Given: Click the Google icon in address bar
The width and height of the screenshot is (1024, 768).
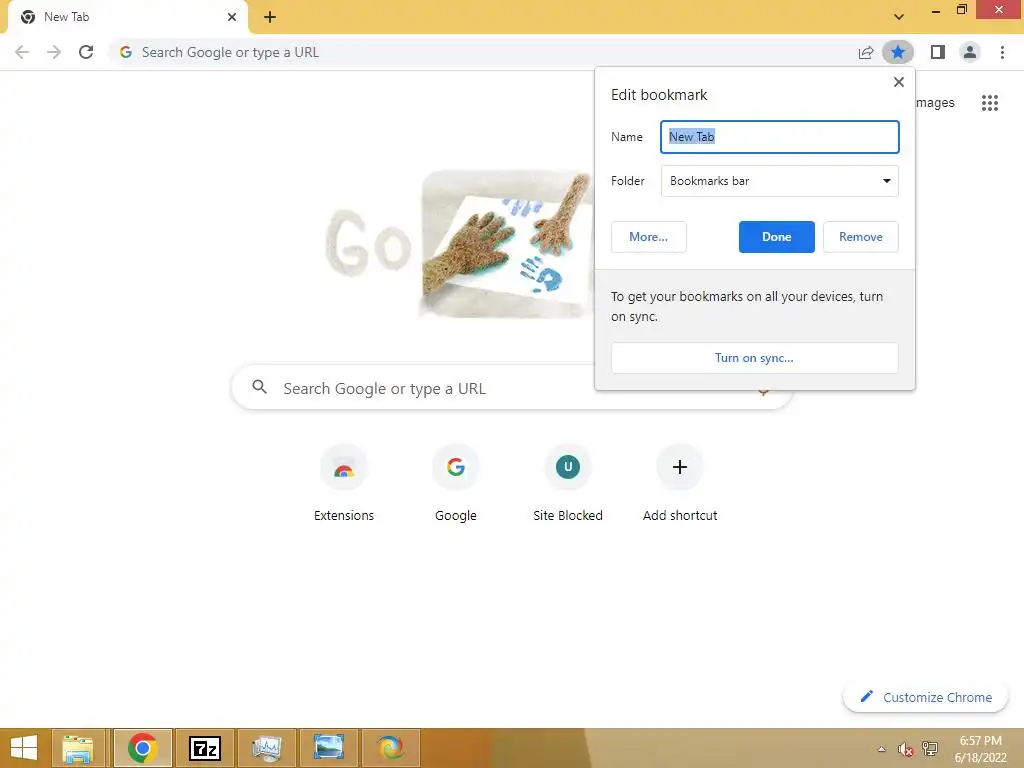Looking at the screenshot, I should pyautogui.click(x=126, y=52).
